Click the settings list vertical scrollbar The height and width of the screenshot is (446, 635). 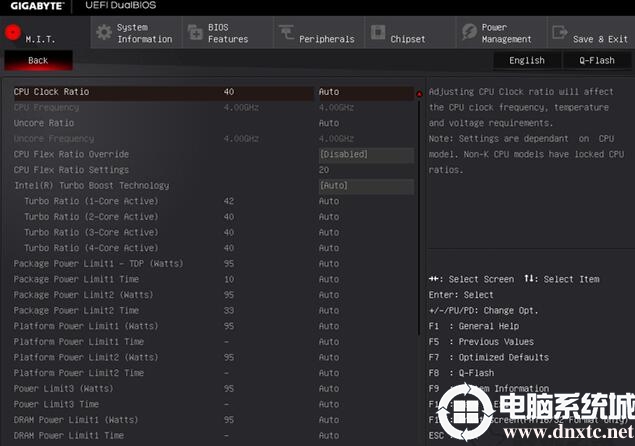[x=419, y=217]
